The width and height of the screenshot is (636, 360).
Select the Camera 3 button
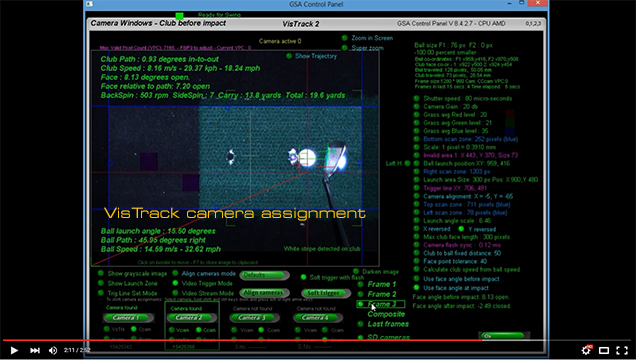(254, 317)
